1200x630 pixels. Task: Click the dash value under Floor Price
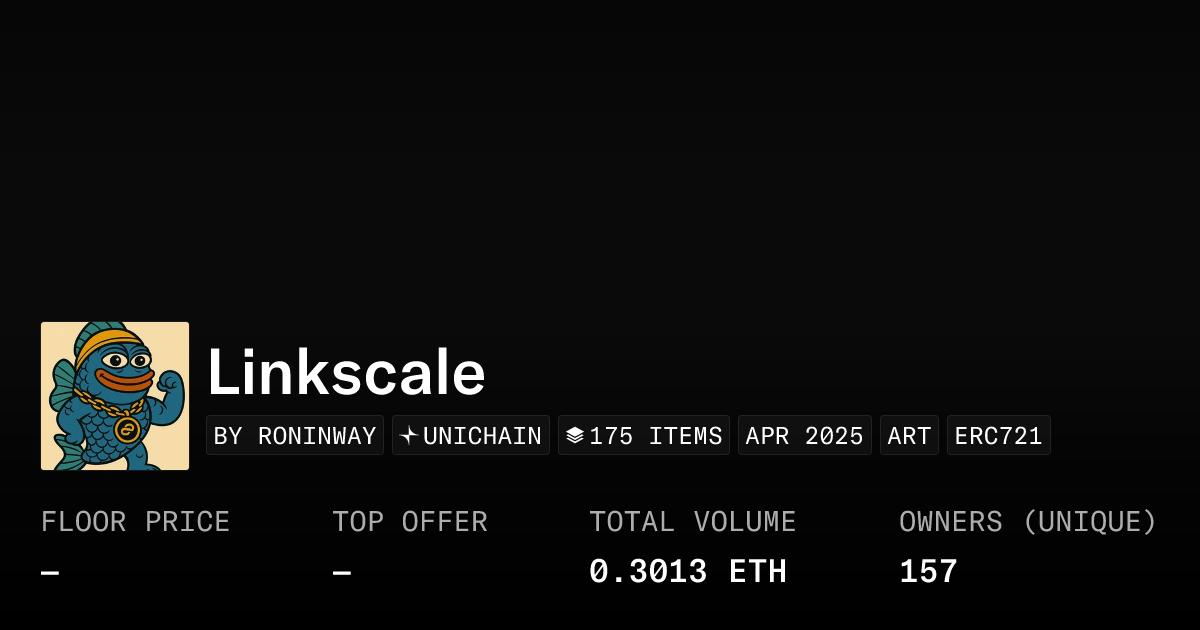[x=50, y=573]
